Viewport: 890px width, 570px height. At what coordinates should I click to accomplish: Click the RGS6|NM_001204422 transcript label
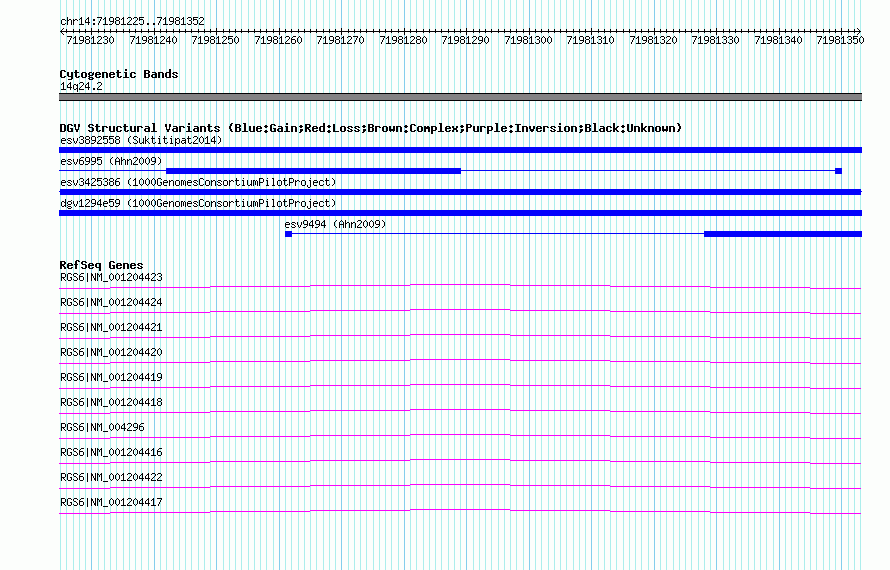tap(111, 477)
